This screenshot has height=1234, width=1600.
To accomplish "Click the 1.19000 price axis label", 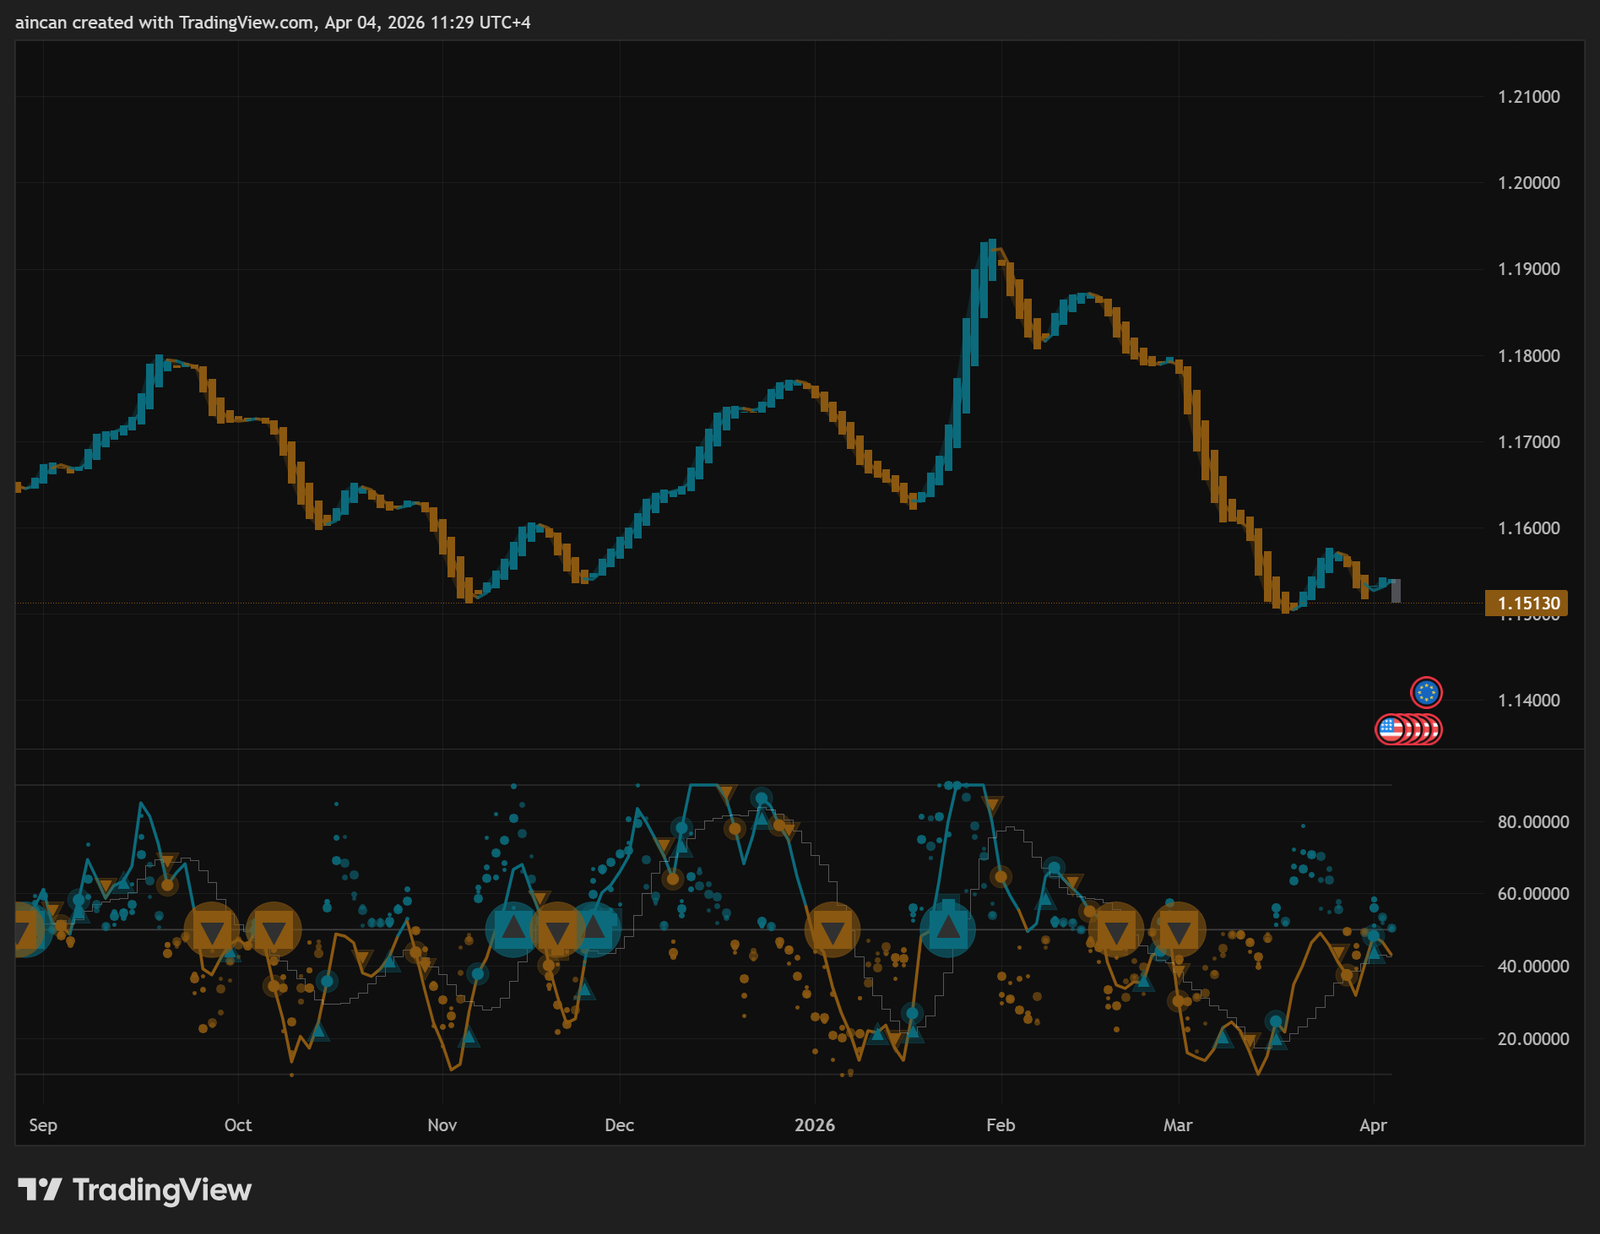I will pos(1528,269).
